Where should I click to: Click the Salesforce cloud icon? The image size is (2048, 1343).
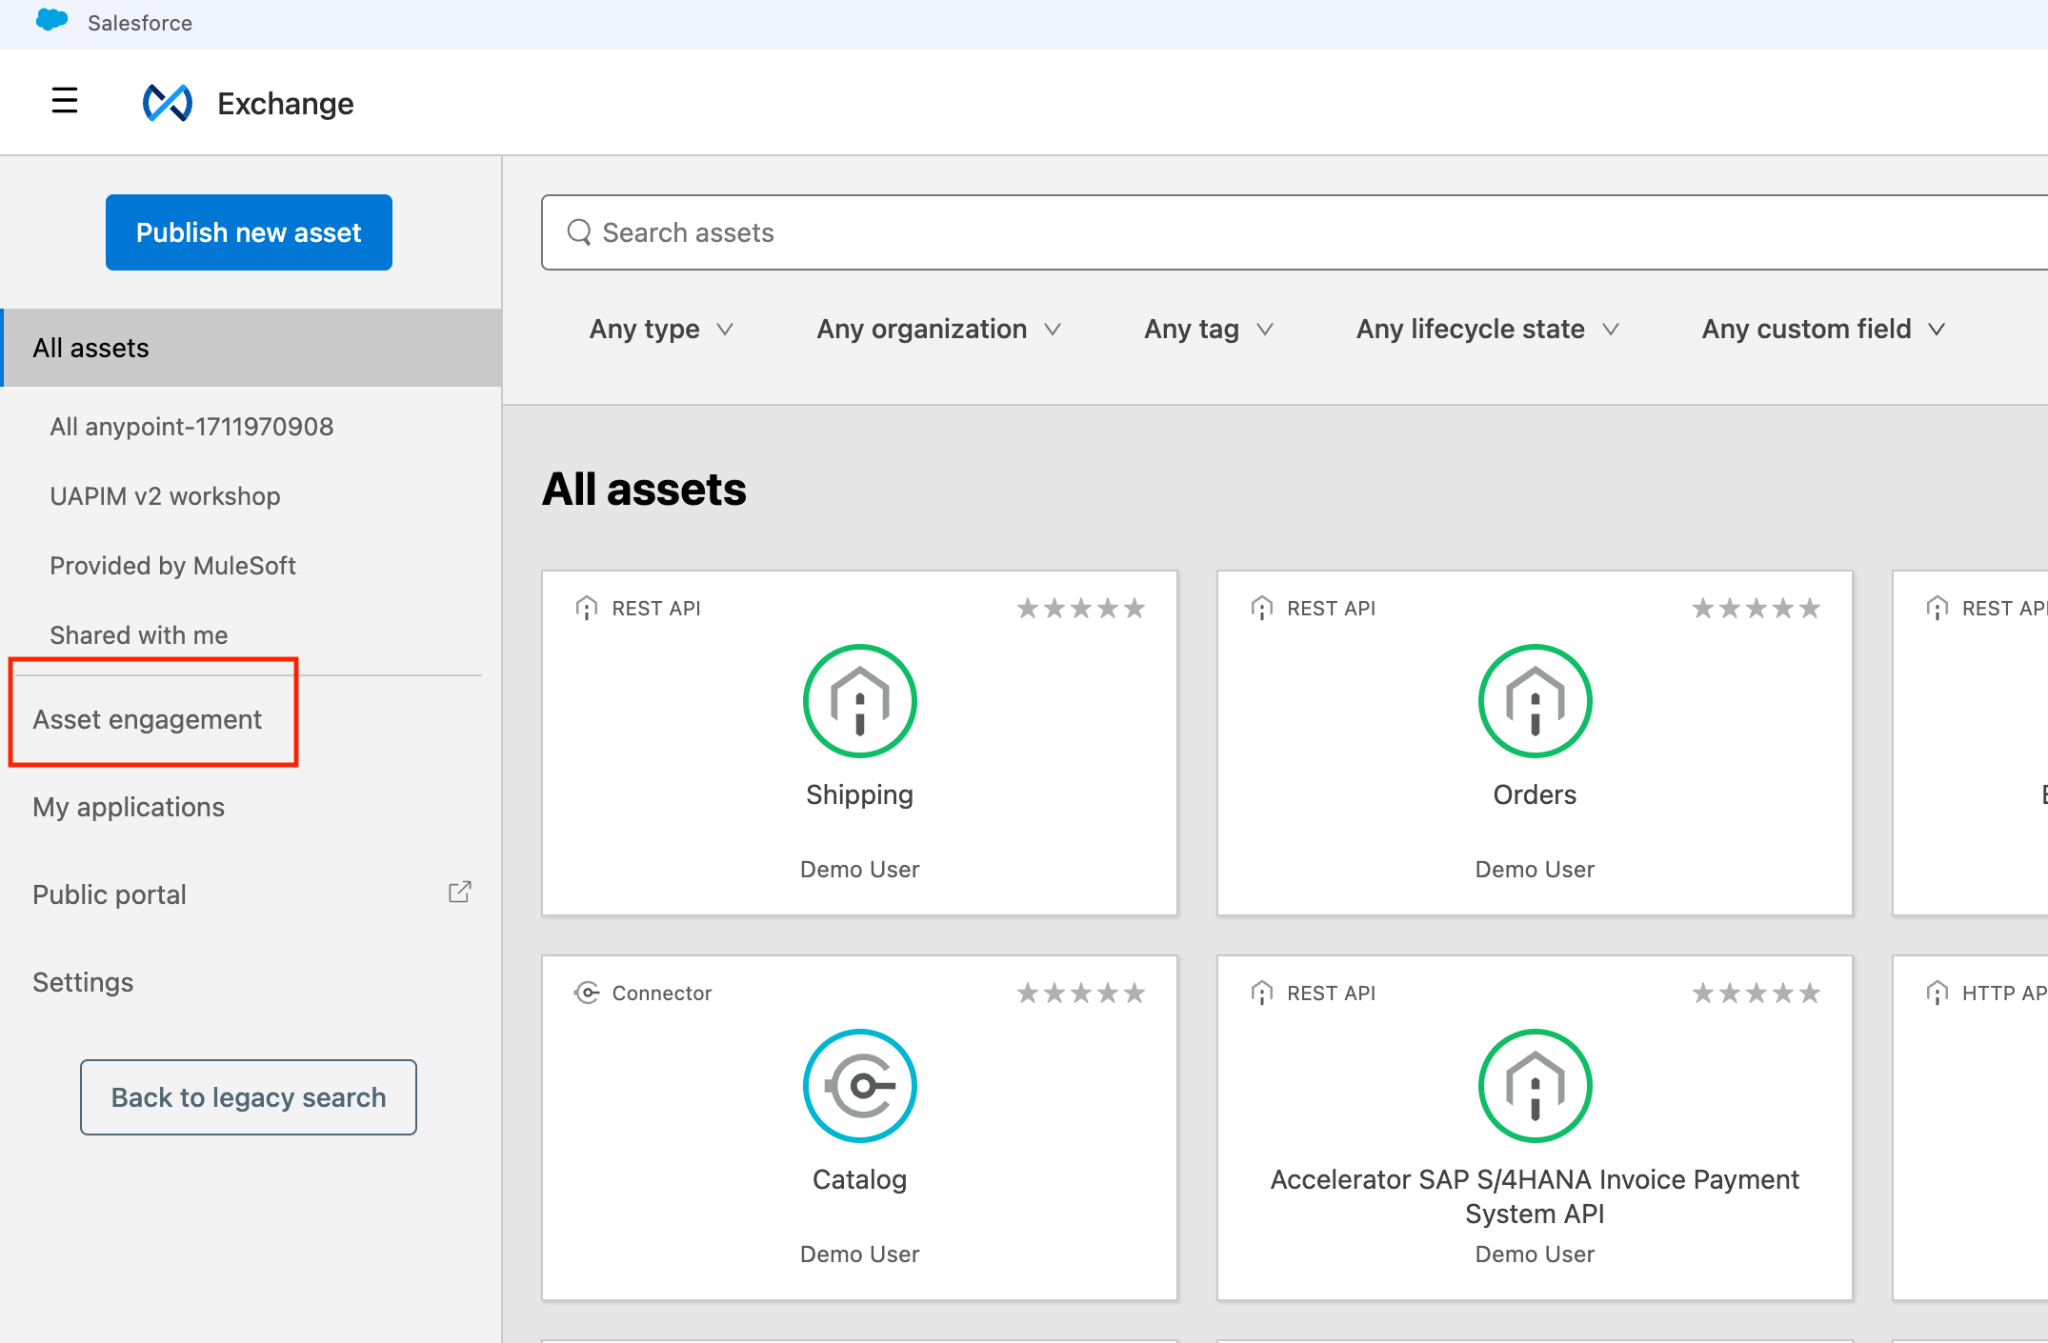pyautogui.click(x=51, y=21)
